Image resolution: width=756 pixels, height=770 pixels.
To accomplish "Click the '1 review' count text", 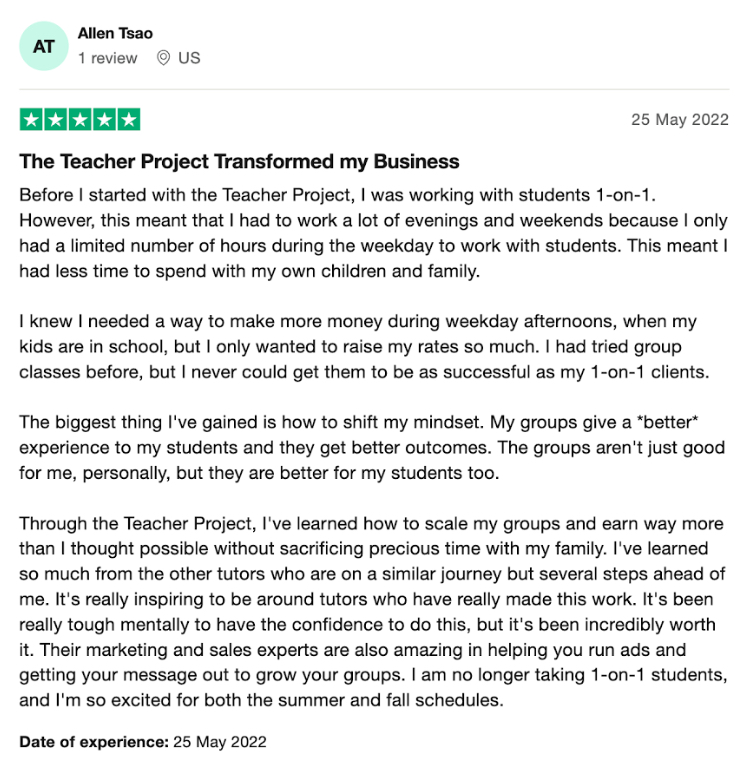I will [x=107, y=58].
